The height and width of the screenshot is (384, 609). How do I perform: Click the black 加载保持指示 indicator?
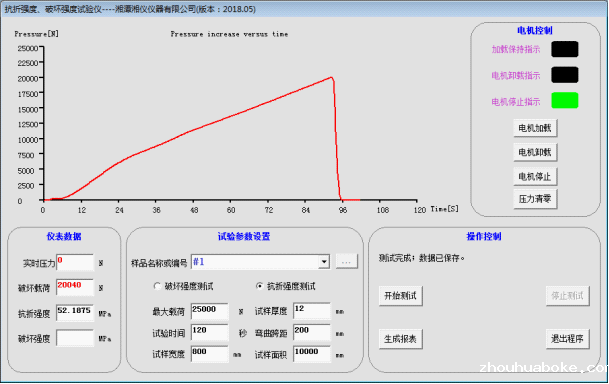[x=565, y=49]
